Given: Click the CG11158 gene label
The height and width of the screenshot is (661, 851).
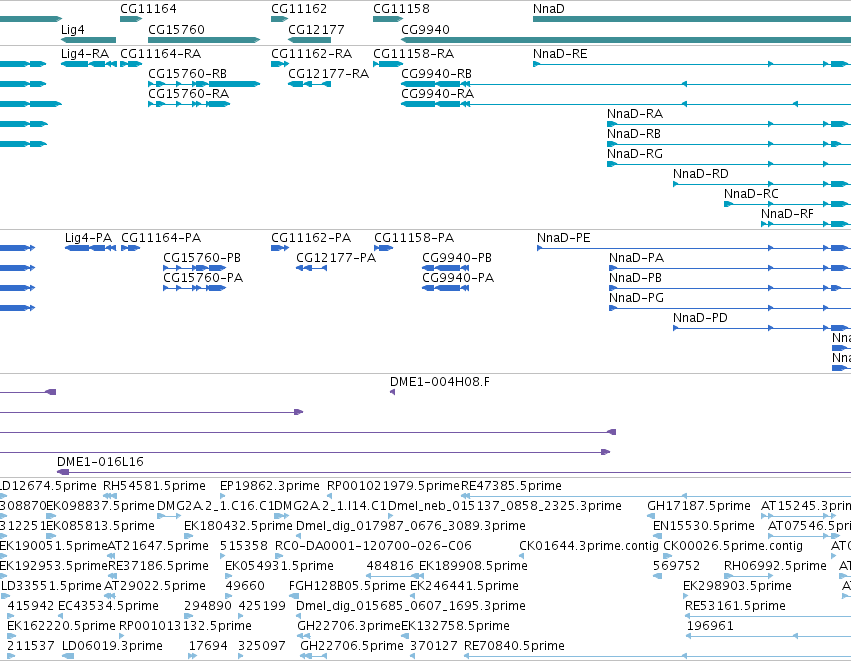Looking at the screenshot, I should click(401, 9).
